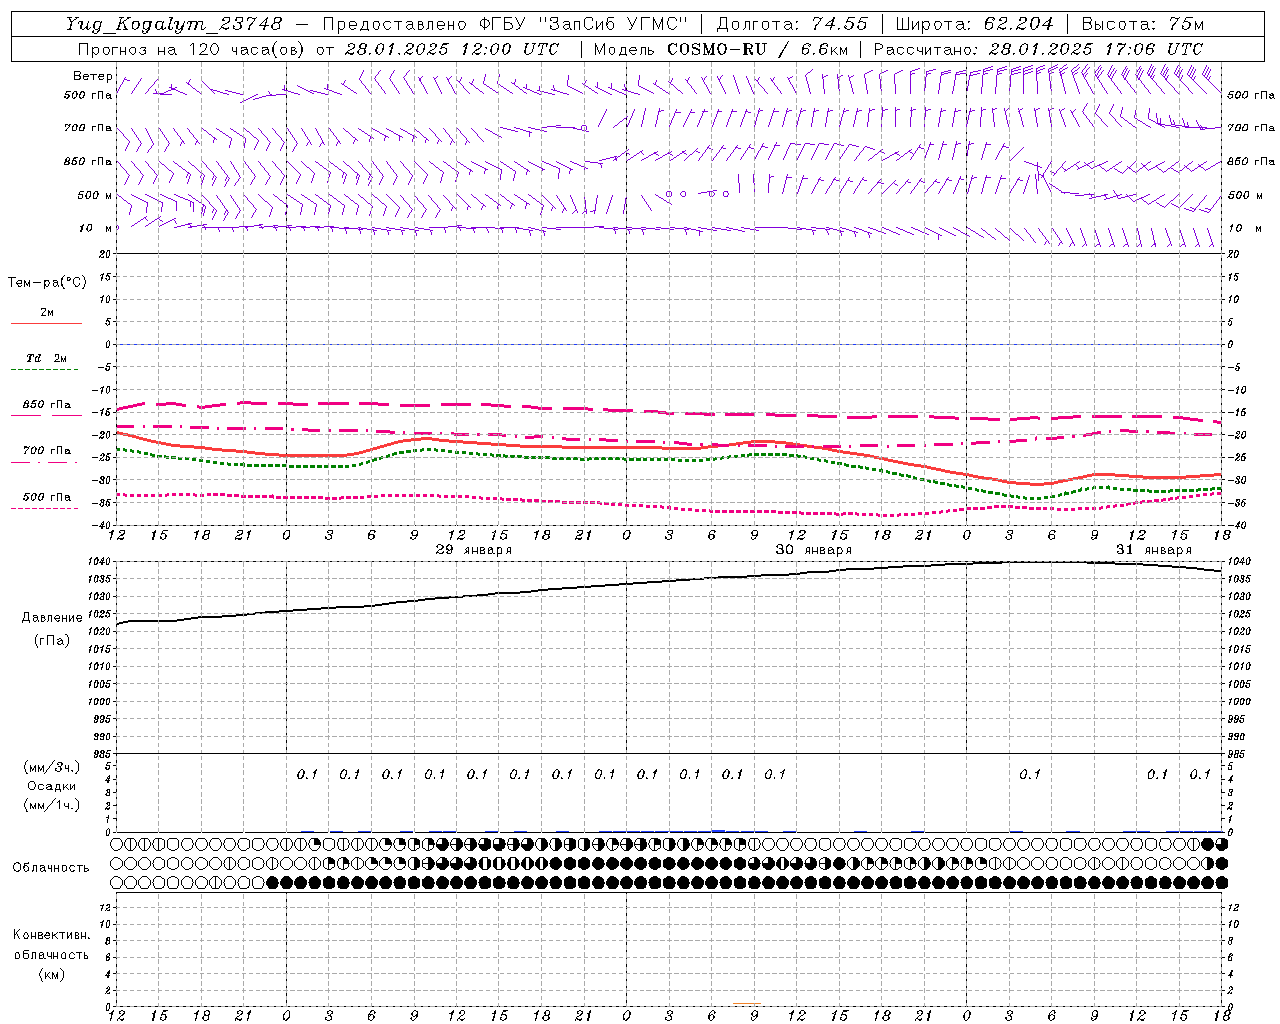Click the text Прогноз на 120 часа(ов)
1280x1024 pixels.
coord(192,49)
